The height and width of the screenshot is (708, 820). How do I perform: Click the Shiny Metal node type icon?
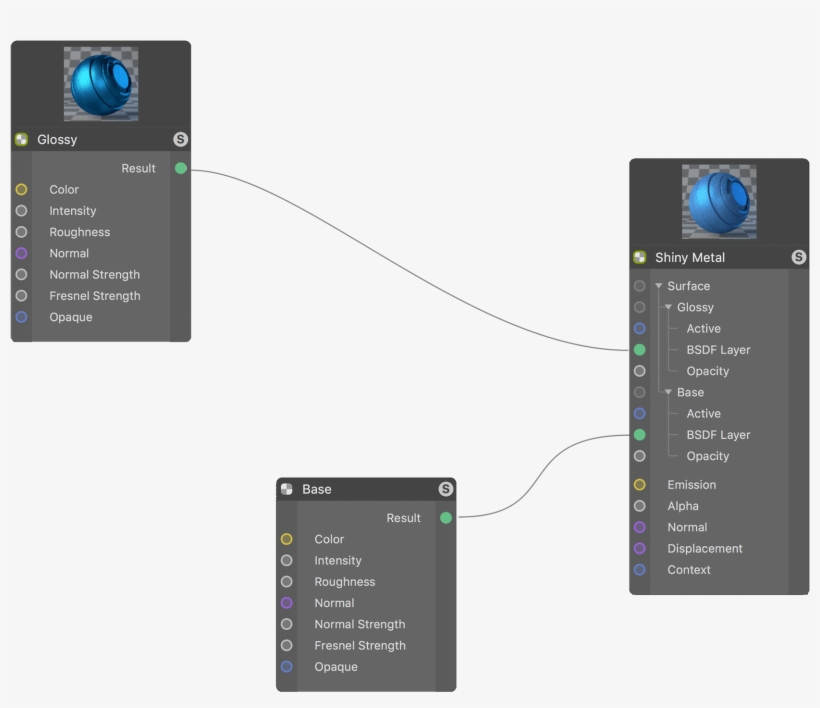tap(639, 258)
